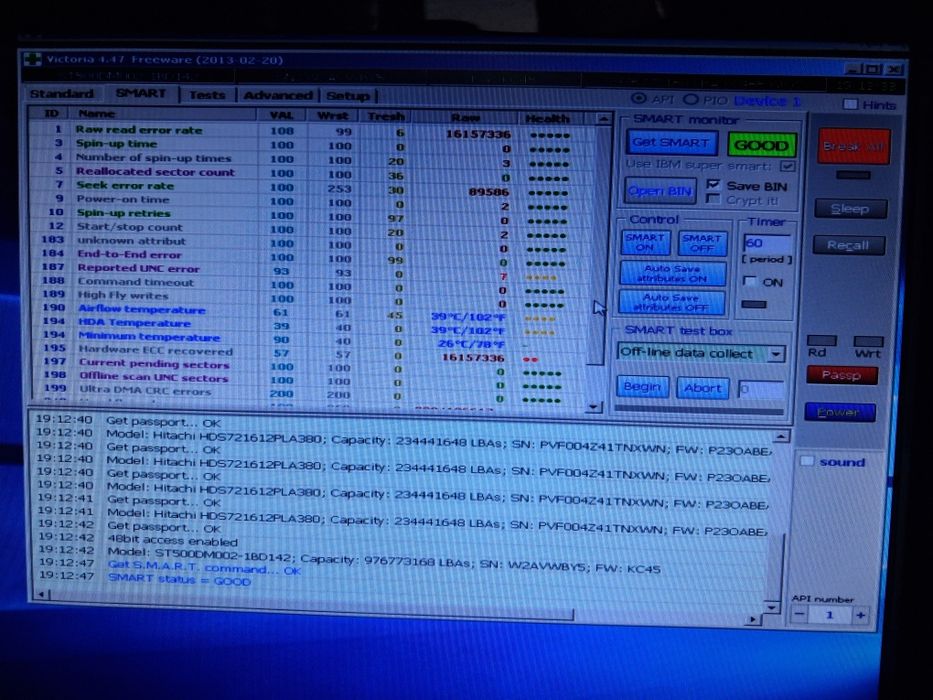933x700 pixels.
Task: Click the field next to Abort
Action: (761, 390)
